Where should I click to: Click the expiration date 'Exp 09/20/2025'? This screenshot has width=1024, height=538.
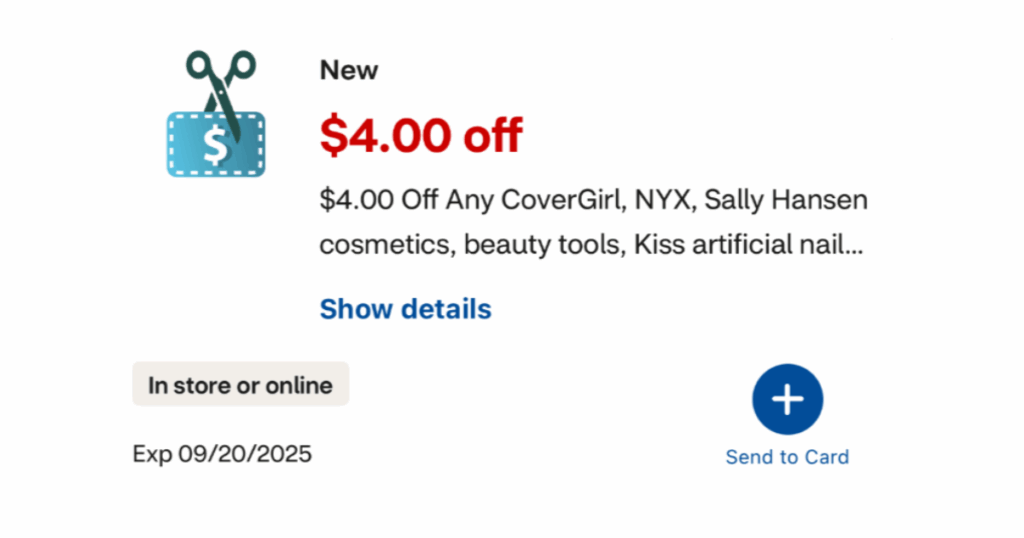click(x=222, y=454)
